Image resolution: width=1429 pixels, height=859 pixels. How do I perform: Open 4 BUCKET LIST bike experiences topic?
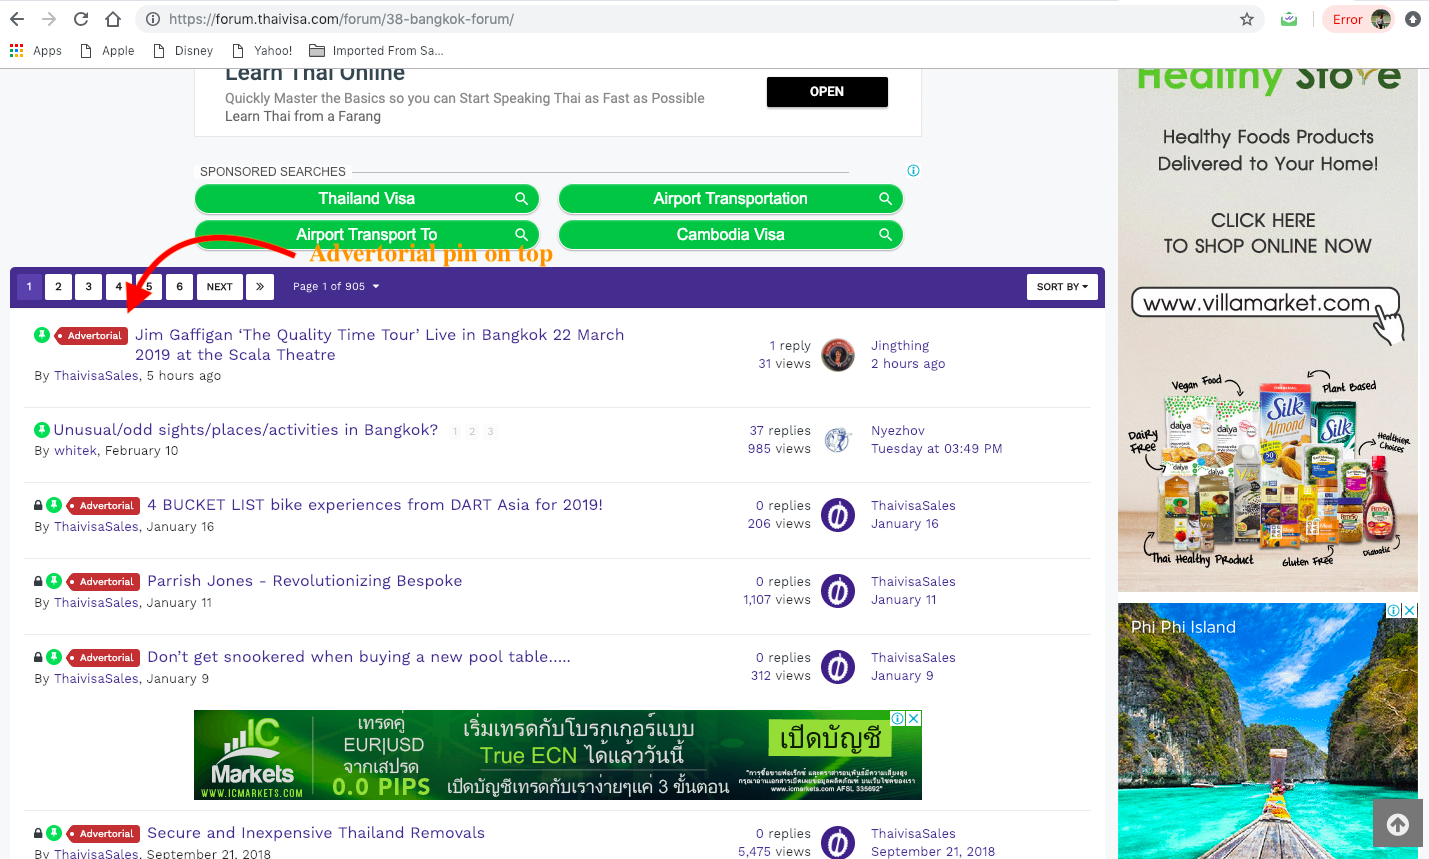[375, 505]
